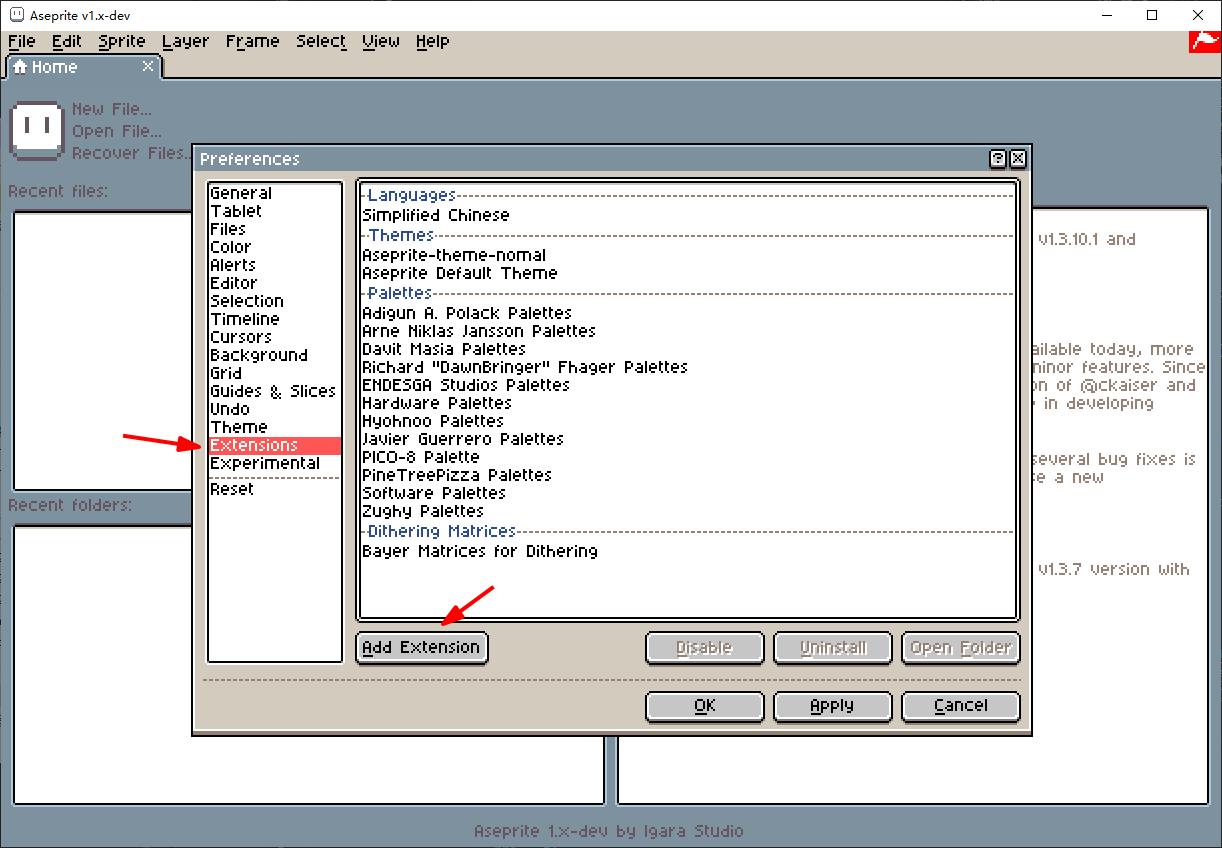Open the Background preferences section
Viewport: 1222px width, 848px height.
pos(275,355)
